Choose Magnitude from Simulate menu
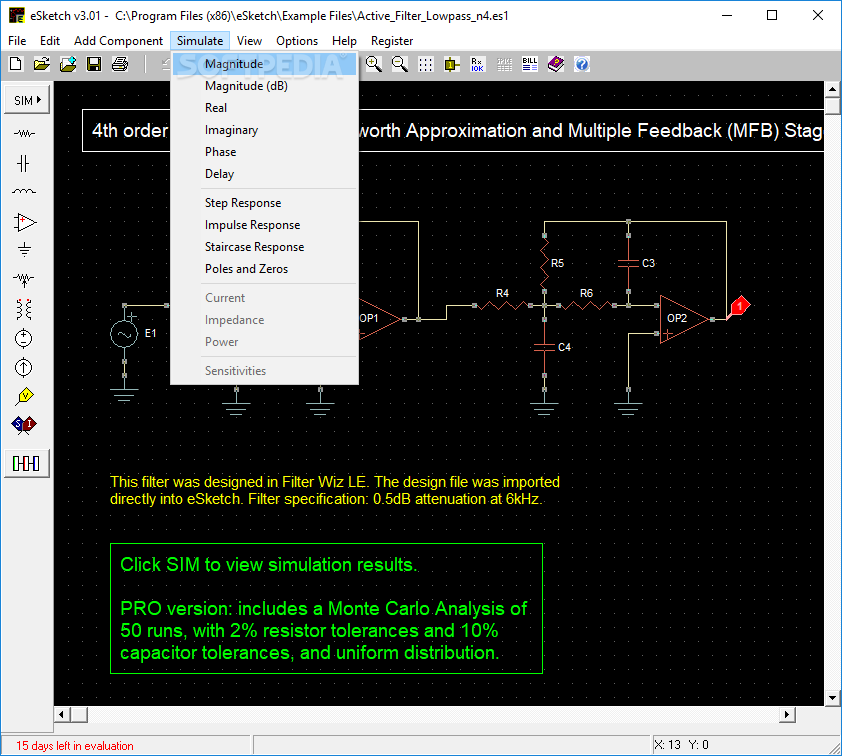Screen dimensions: 842x756 (x=264, y=64)
